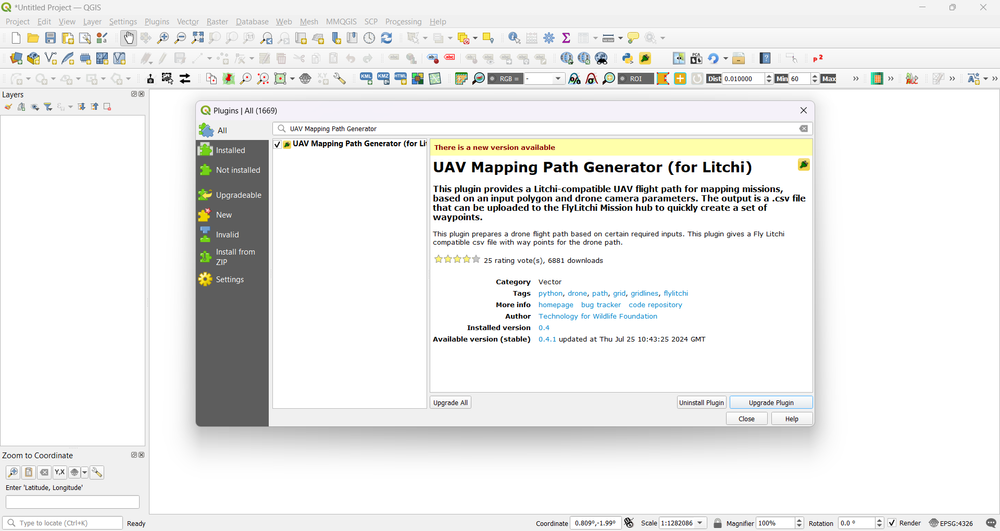Close the Plugins dialog with Close button
This screenshot has height=531, width=1000.
point(747,419)
